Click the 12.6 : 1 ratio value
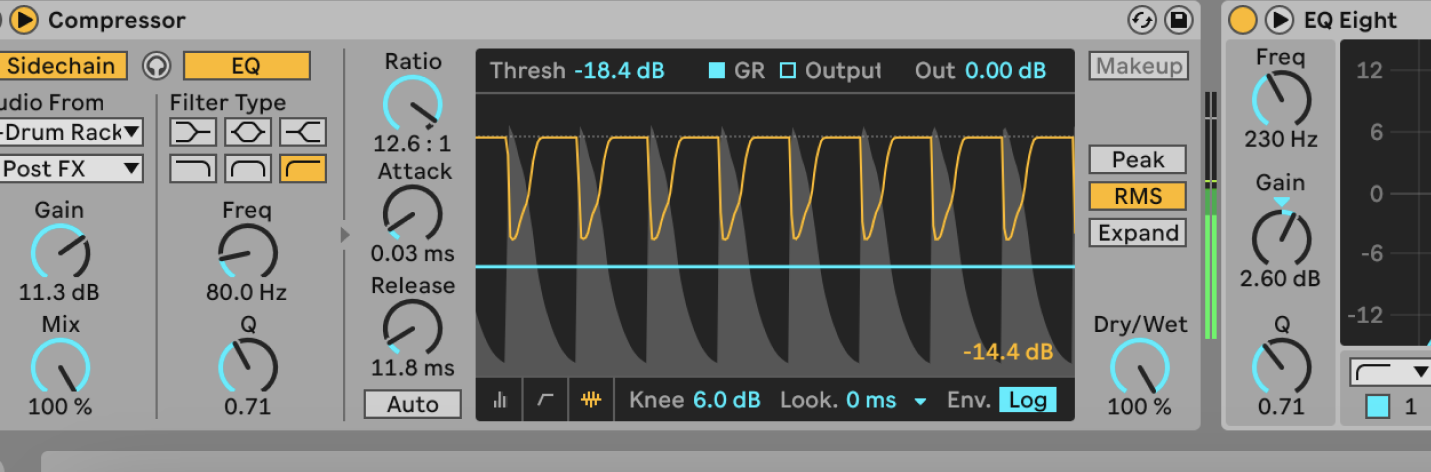The image size is (1431, 472). coord(412,143)
